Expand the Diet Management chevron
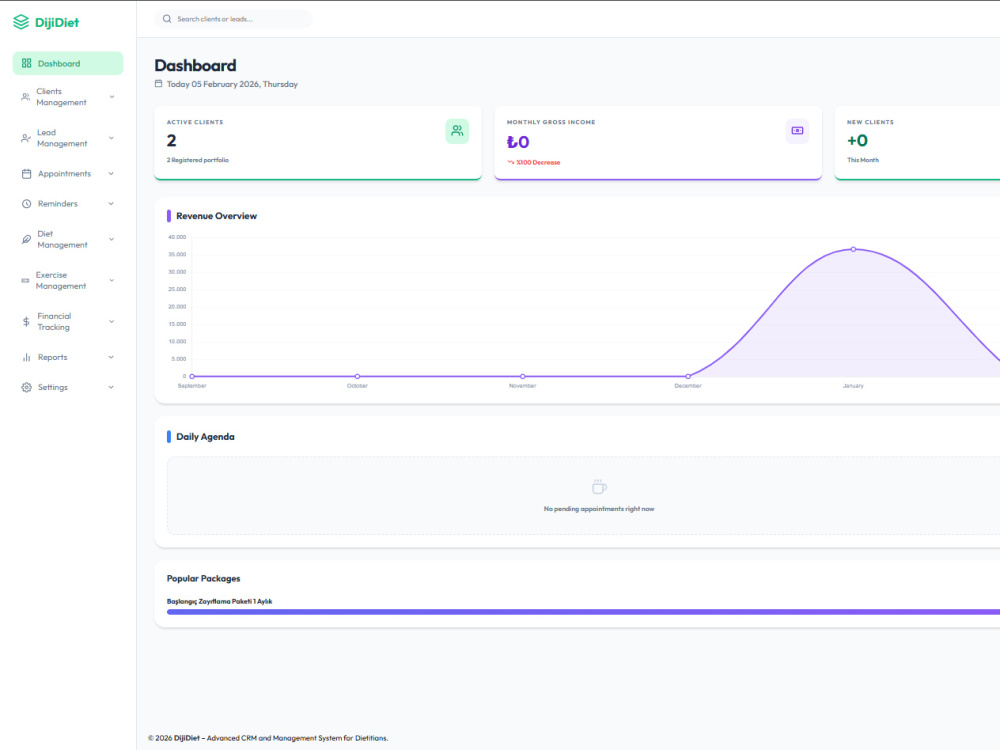1000x750 pixels. (112, 239)
